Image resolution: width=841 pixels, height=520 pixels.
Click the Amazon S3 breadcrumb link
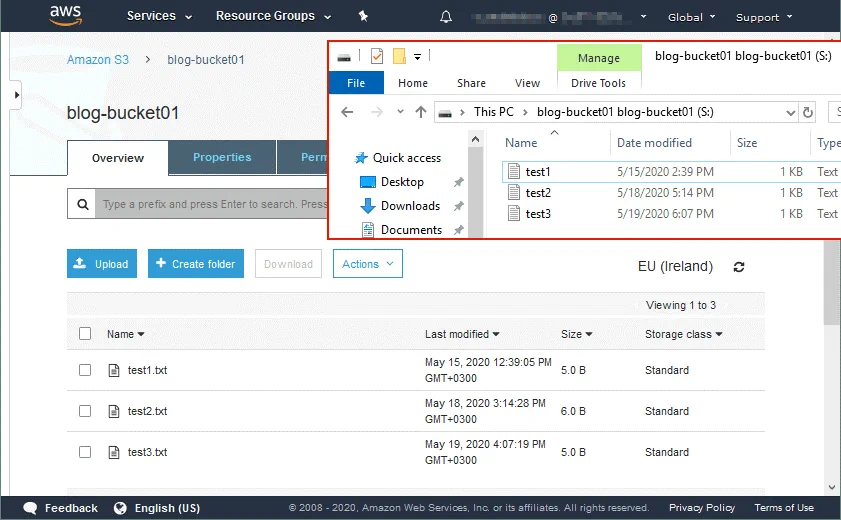[x=98, y=60]
